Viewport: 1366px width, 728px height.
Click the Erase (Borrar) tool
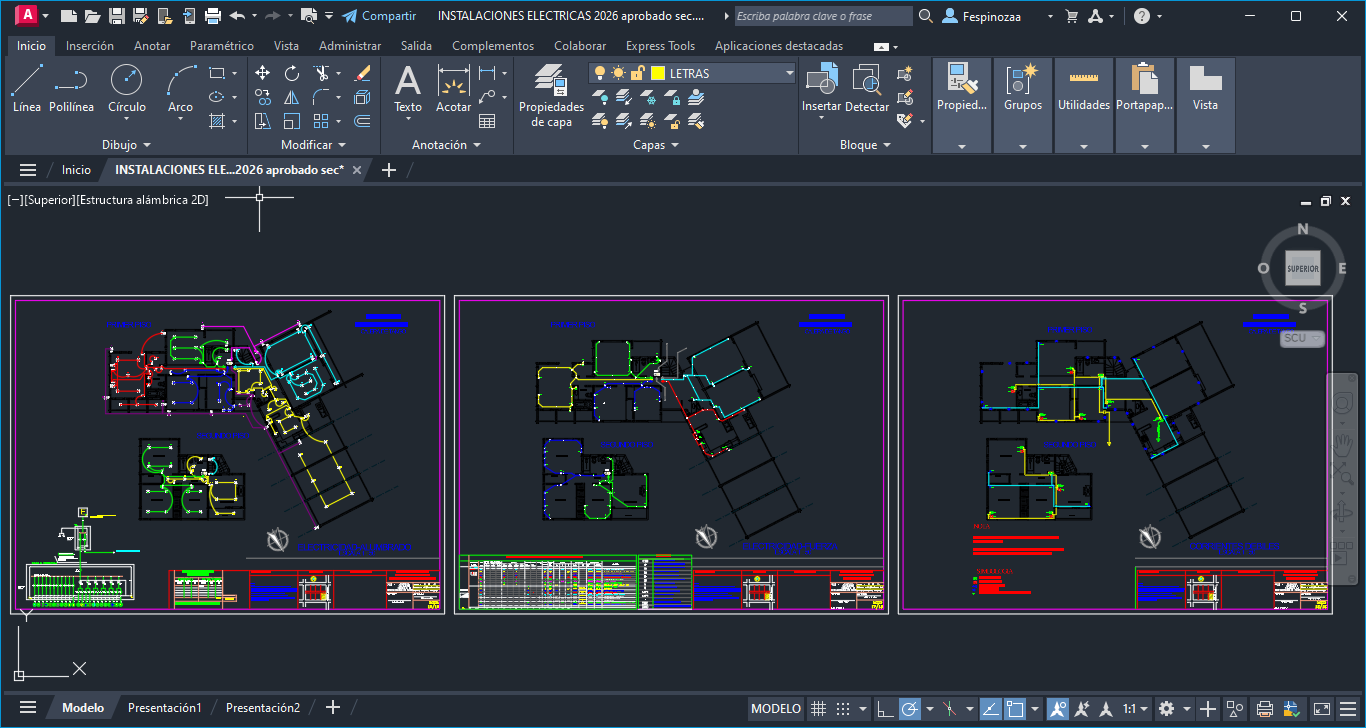tap(362, 73)
